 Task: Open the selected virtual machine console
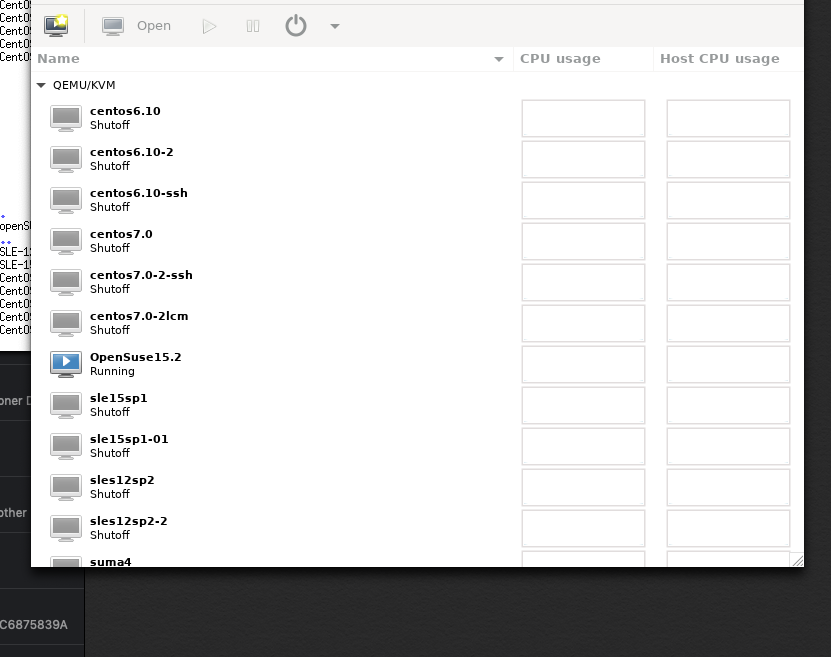coord(137,26)
